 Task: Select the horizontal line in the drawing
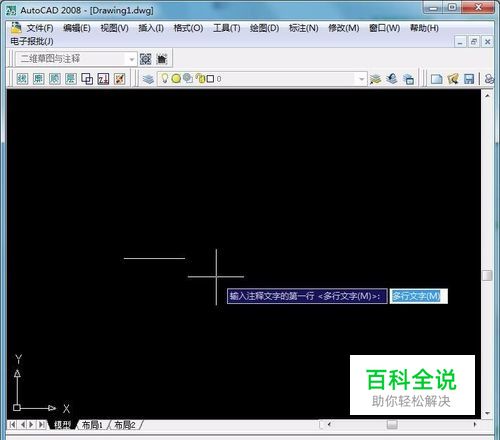(x=154, y=258)
